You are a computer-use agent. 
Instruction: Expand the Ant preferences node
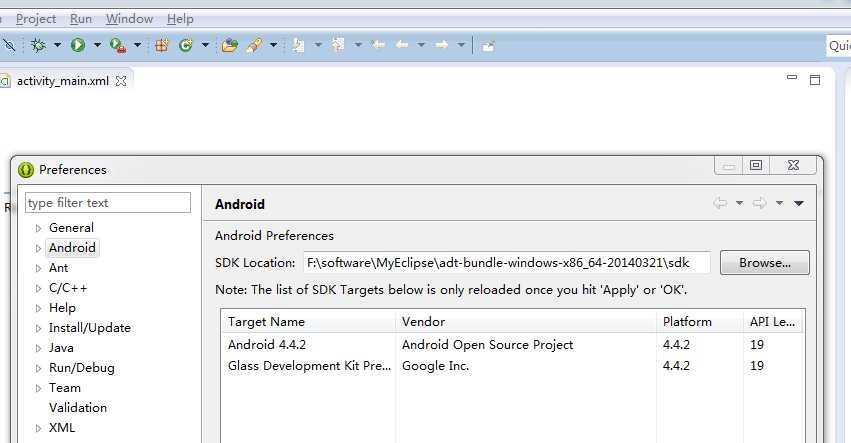click(x=38, y=269)
